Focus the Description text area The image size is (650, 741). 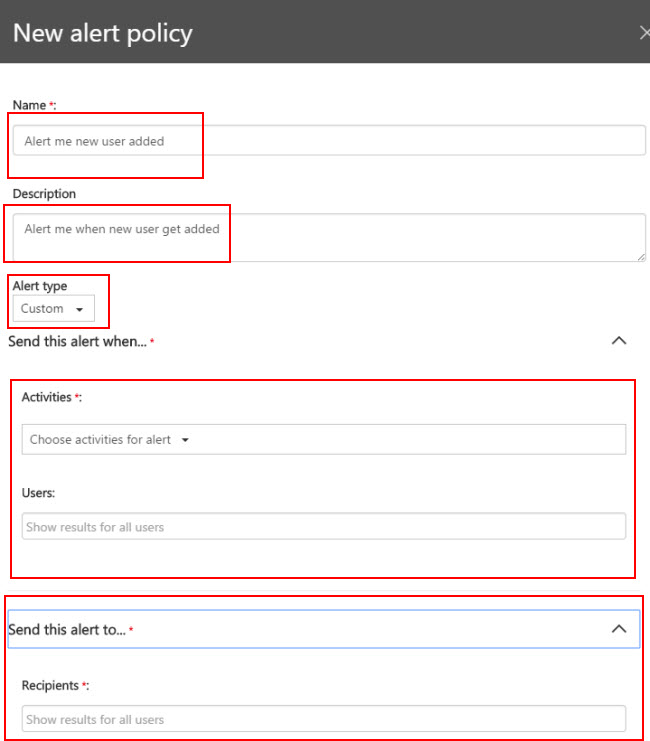click(x=328, y=238)
